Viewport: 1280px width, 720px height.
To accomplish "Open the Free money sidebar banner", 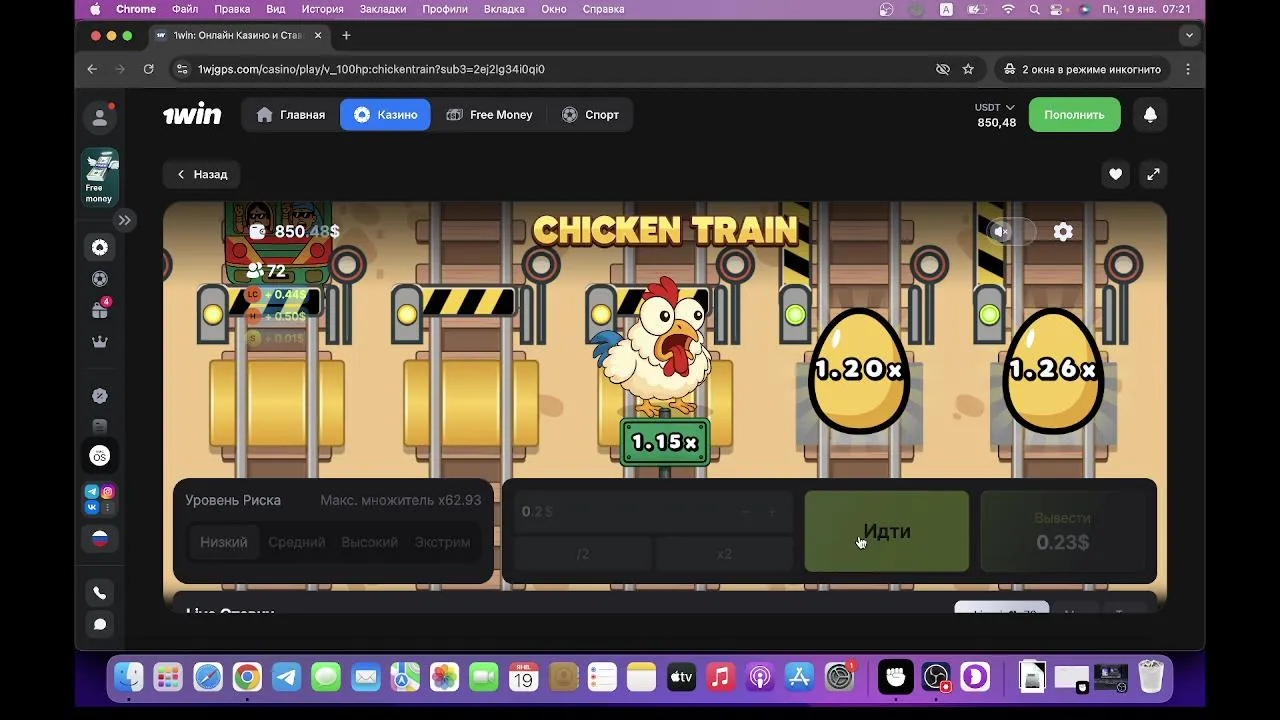I will click(x=99, y=177).
